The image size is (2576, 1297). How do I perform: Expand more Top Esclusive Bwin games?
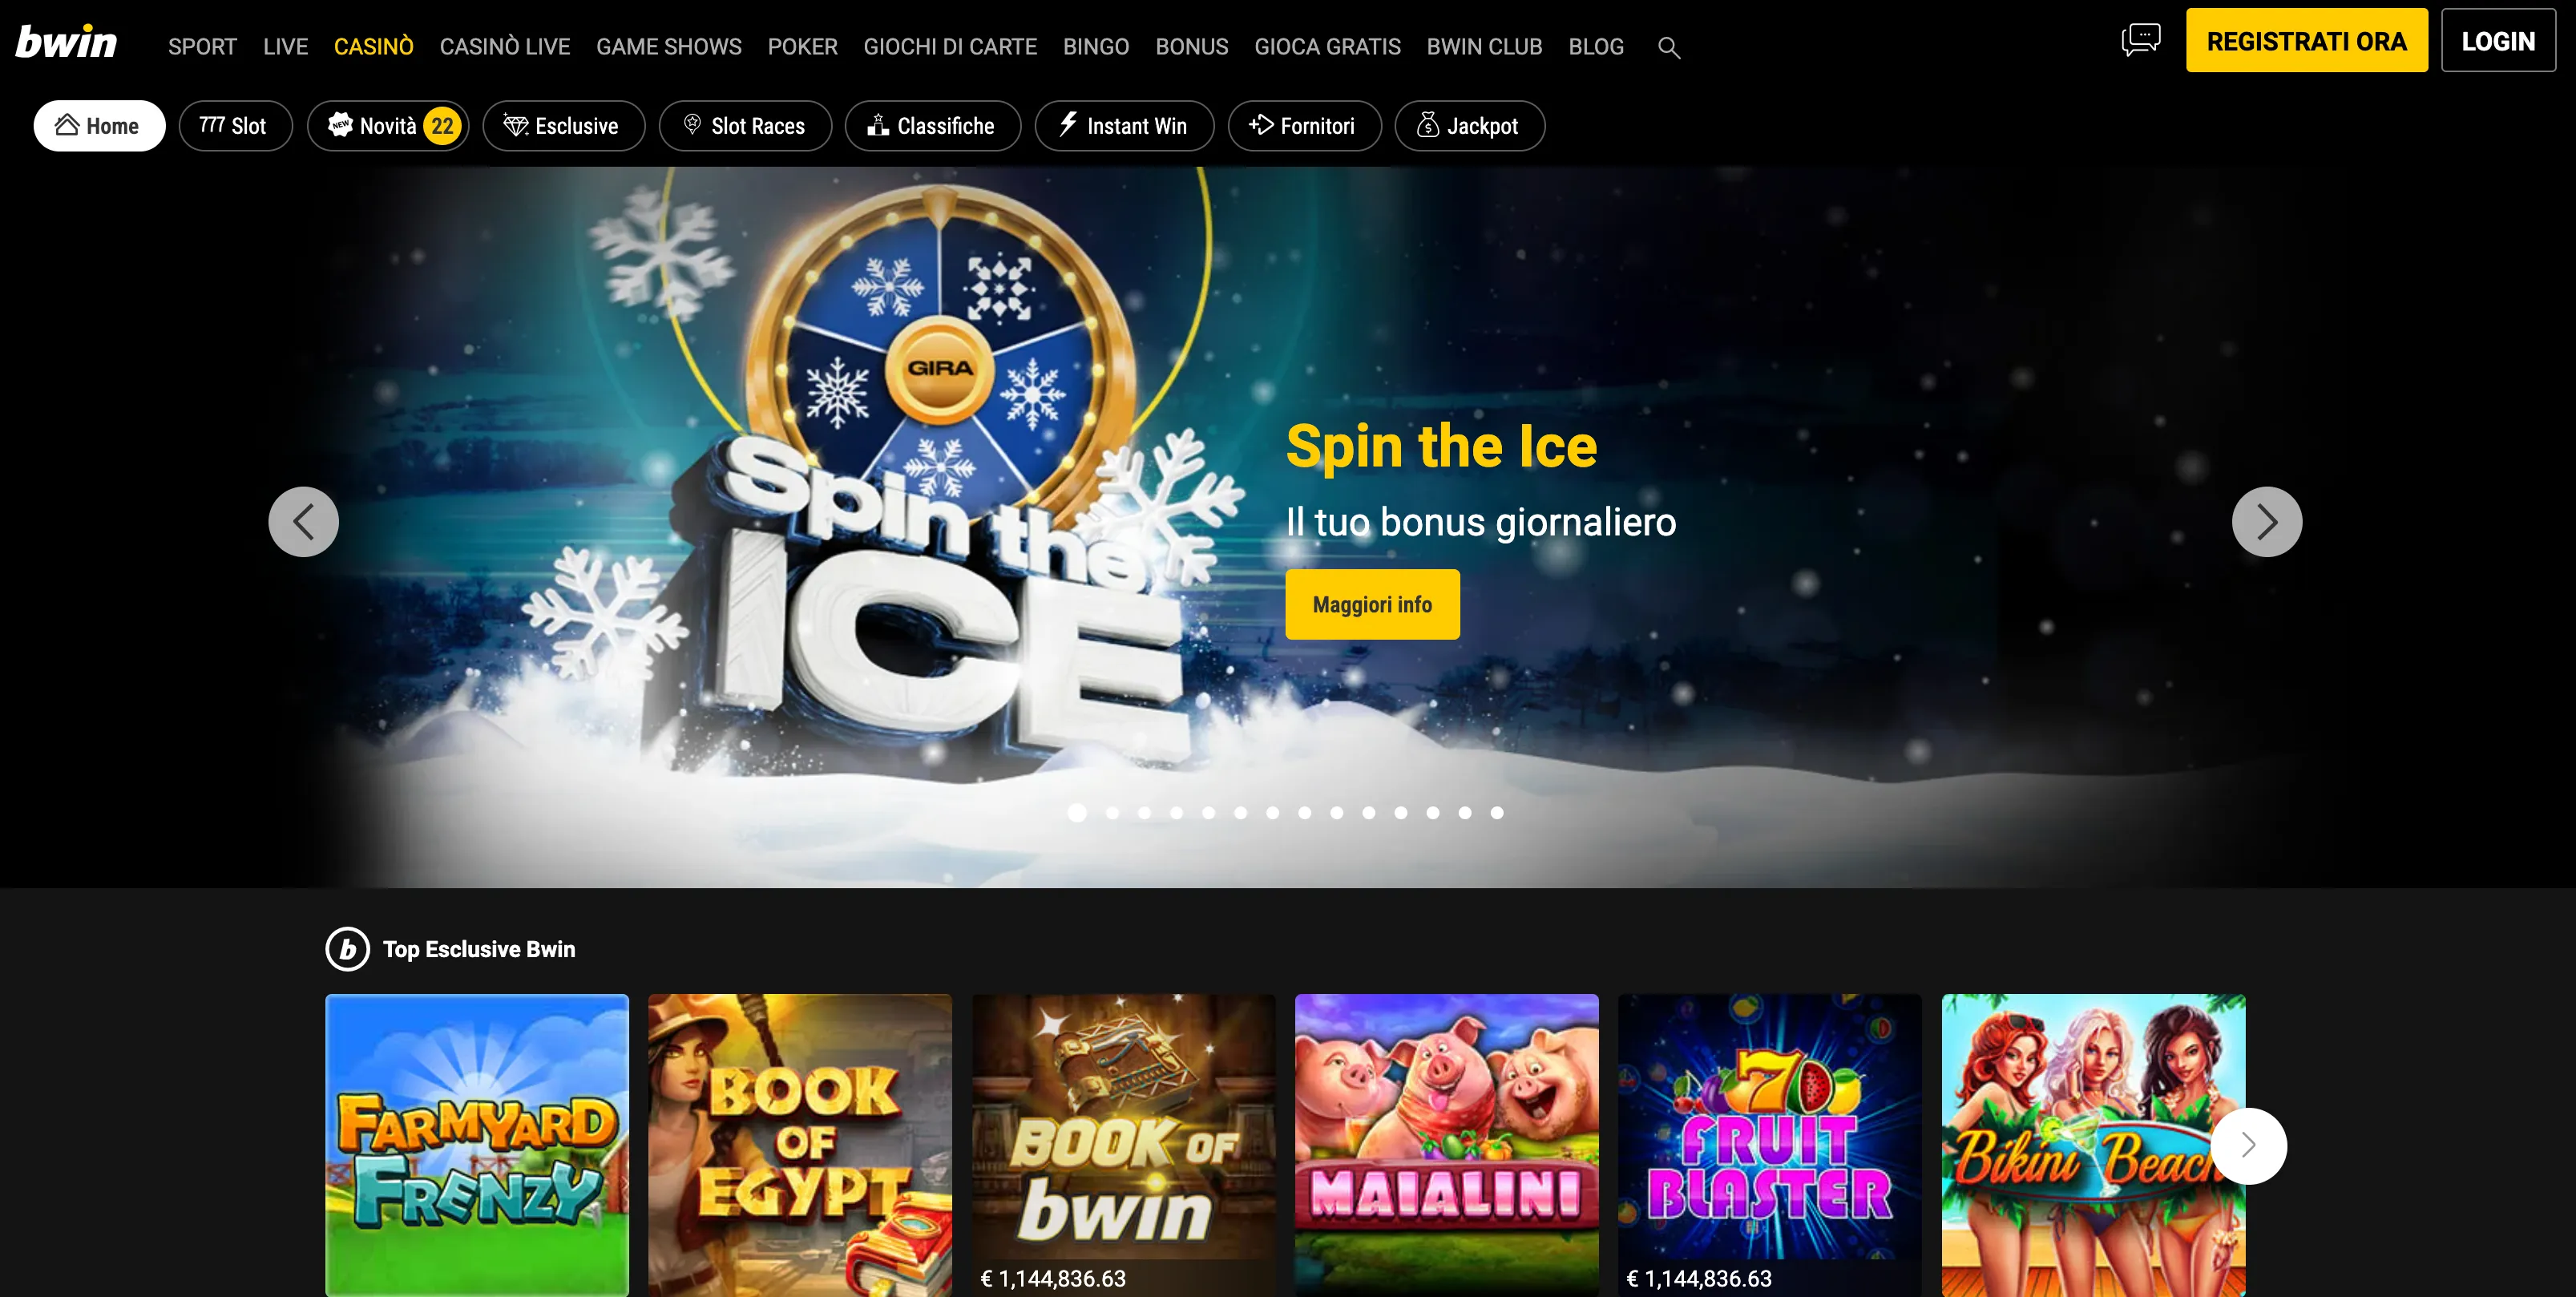pyautogui.click(x=2248, y=1145)
